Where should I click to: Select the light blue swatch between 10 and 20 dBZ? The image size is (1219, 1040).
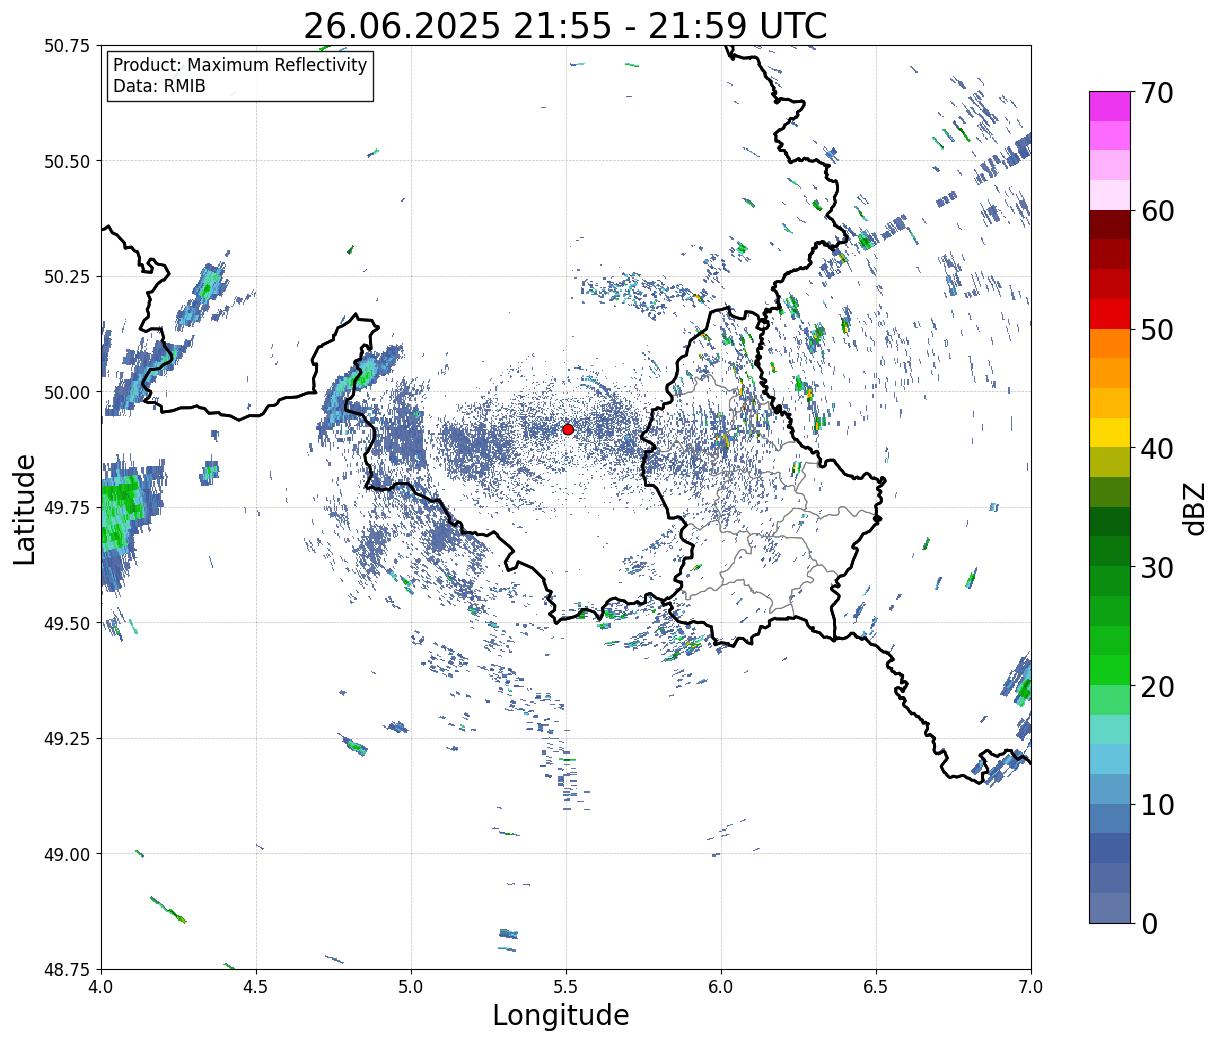pyautogui.click(x=1110, y=759)
